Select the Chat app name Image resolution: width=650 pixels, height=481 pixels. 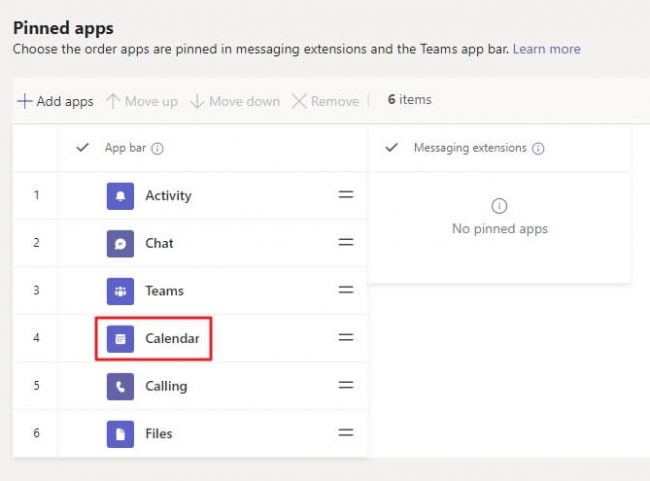pos(159,243)
